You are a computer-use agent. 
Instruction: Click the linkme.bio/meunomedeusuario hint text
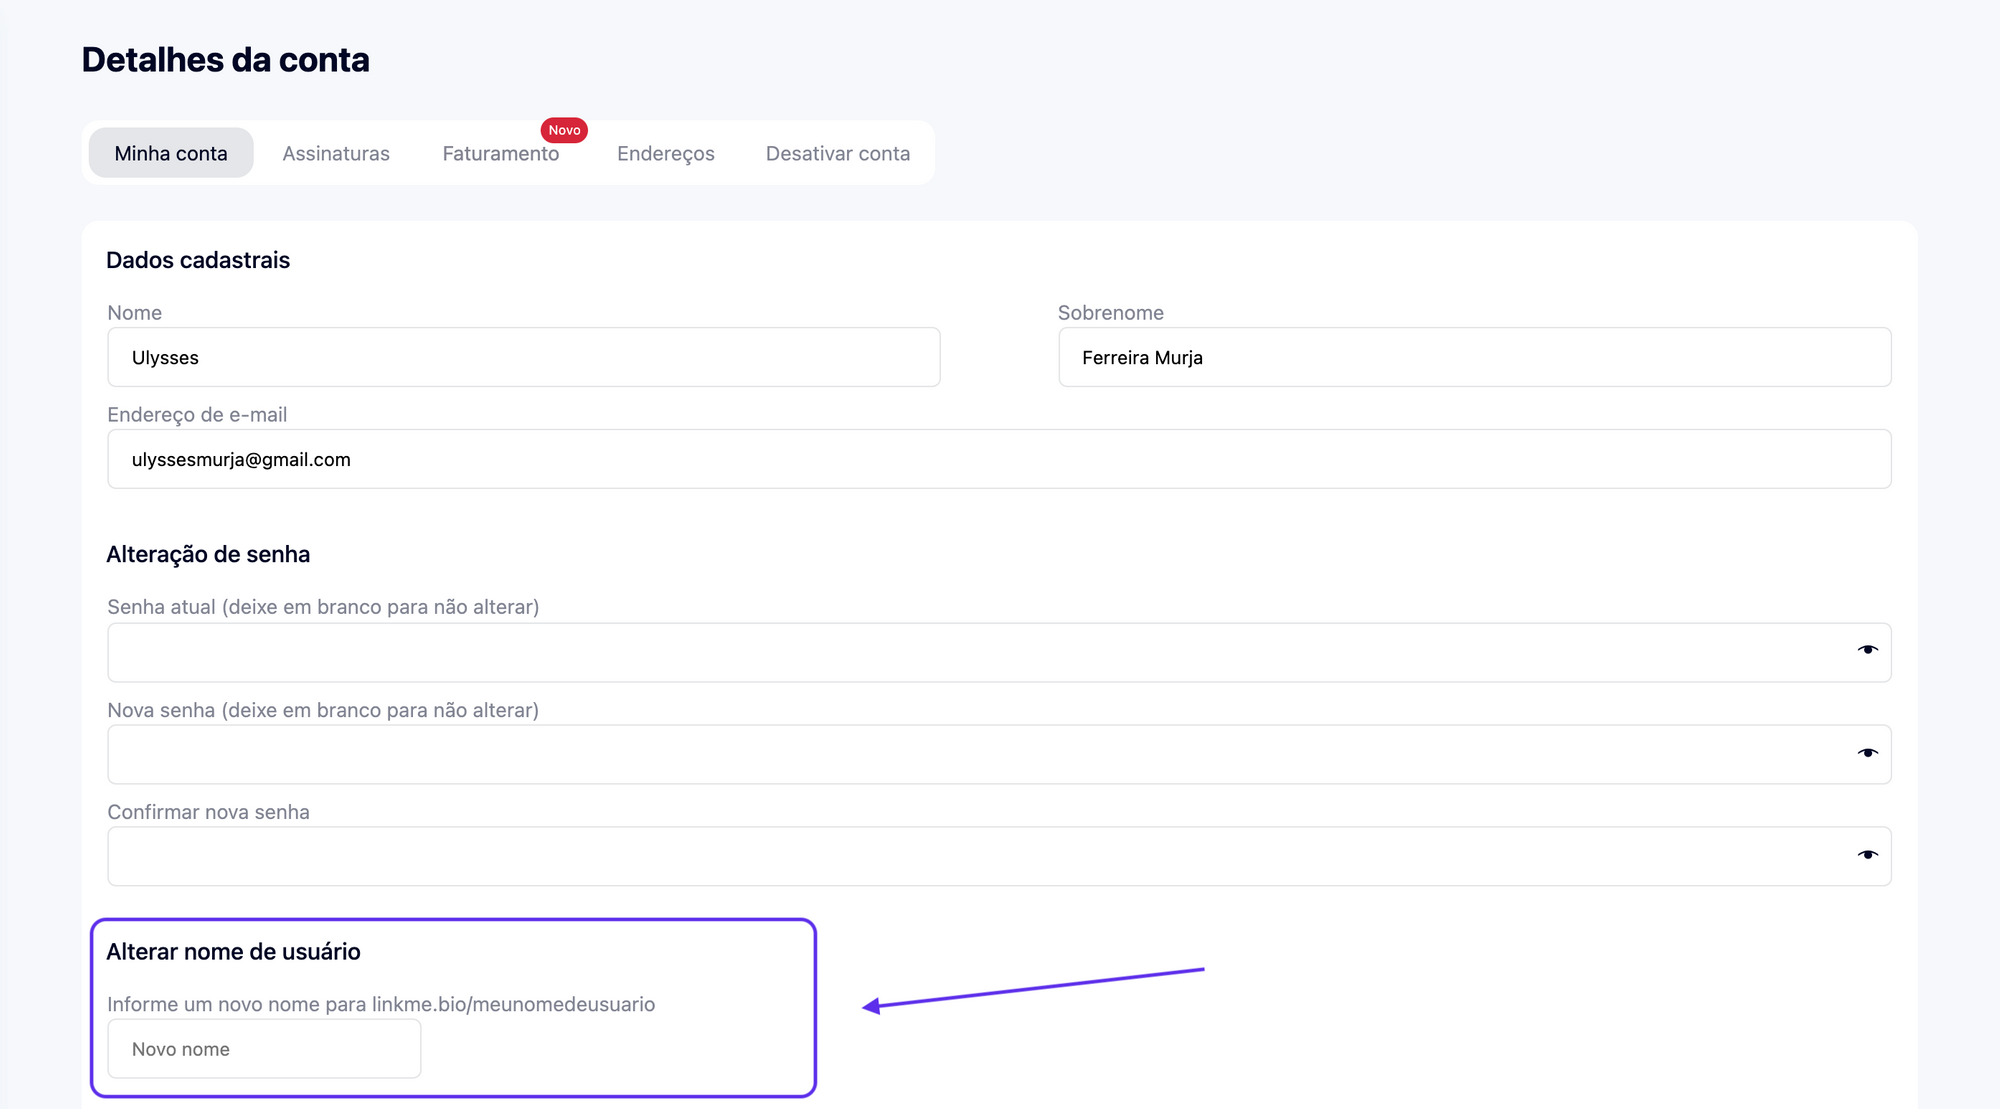pyautogui.click(x=513, y=1004)
